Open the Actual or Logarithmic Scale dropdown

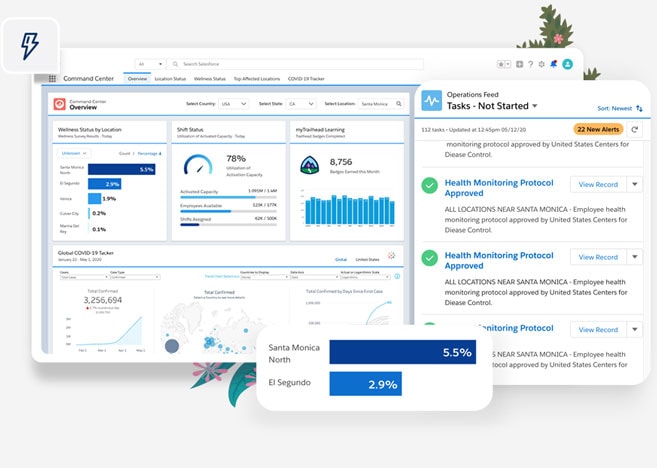365,277
